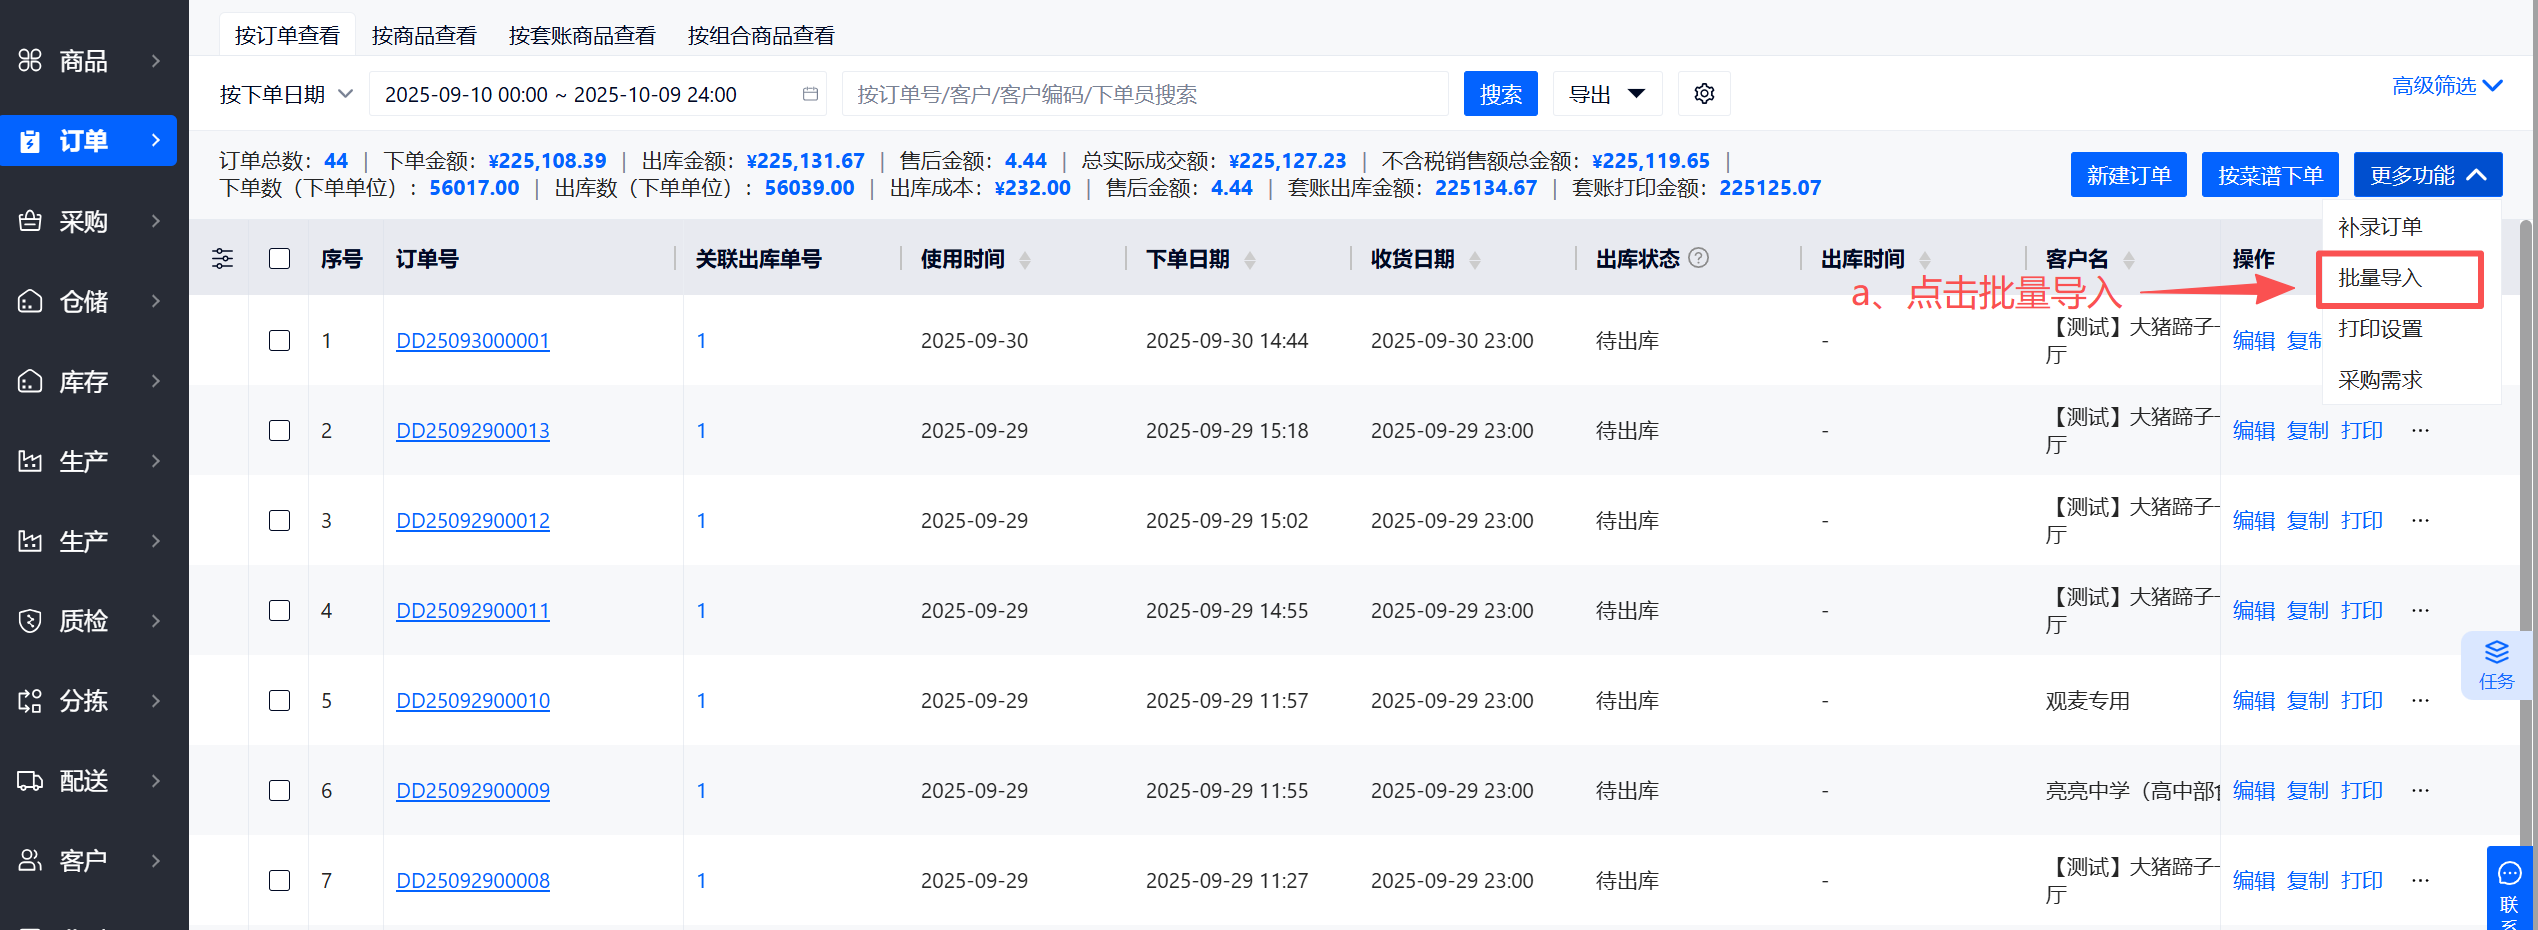Screen dimensions: 2538x930
Task: Click the 配送 delivery truck sidebar icon
Action: pyautogui.click(x=30, y=781)
